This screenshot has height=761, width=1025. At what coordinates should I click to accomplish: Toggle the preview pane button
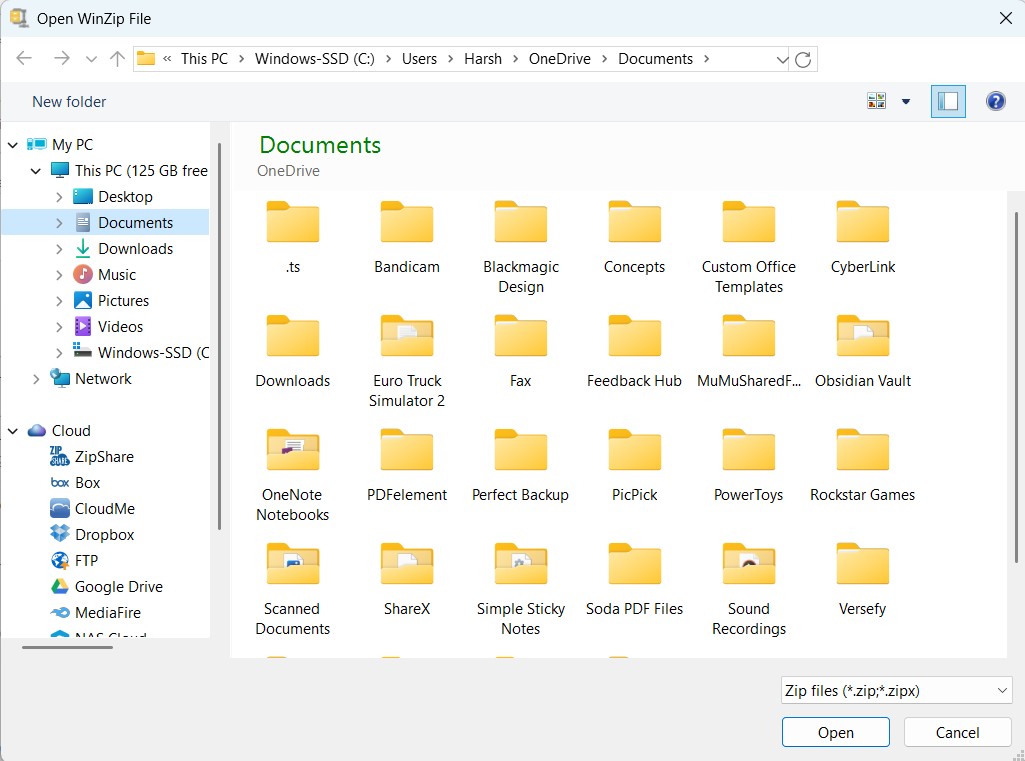(948, 101)
